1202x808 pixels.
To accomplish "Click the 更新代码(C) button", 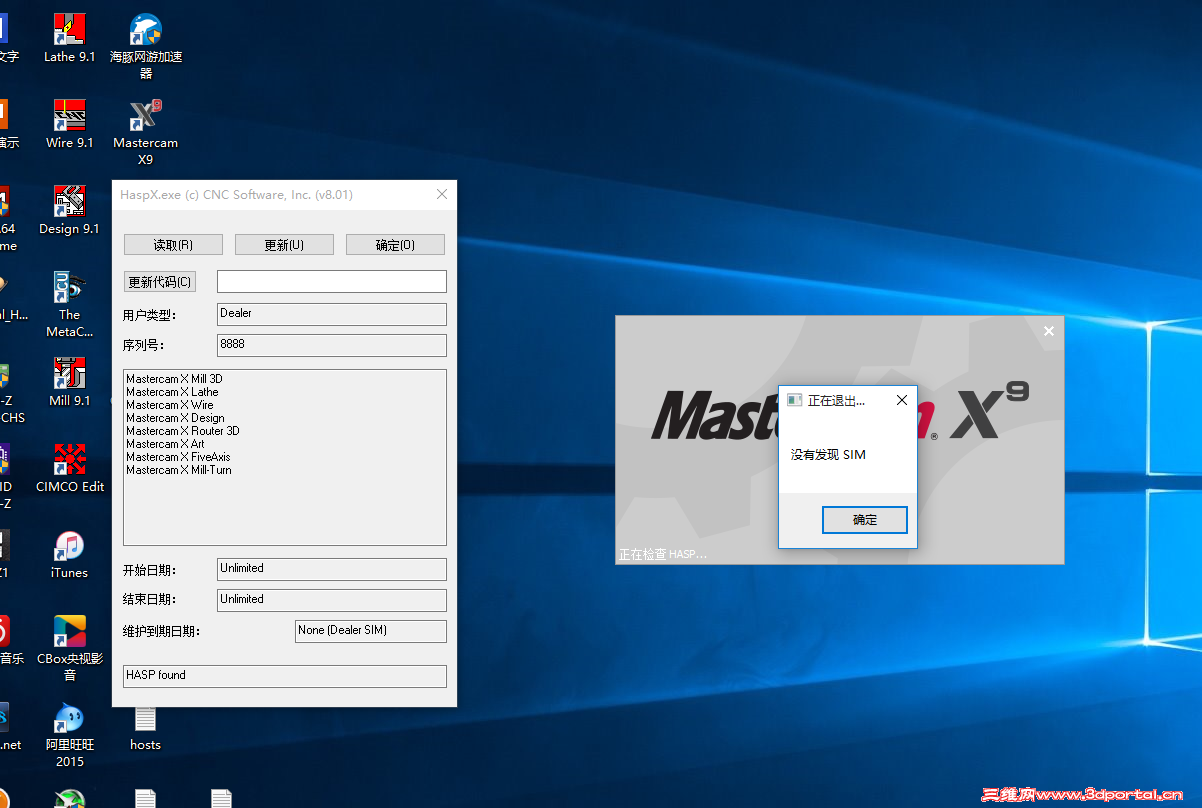I will [160, 281].
